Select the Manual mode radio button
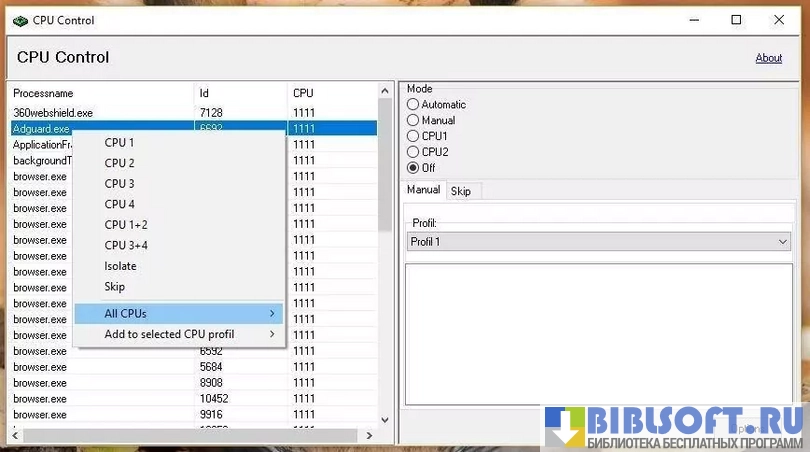810x452 pixels. point(413,121)
